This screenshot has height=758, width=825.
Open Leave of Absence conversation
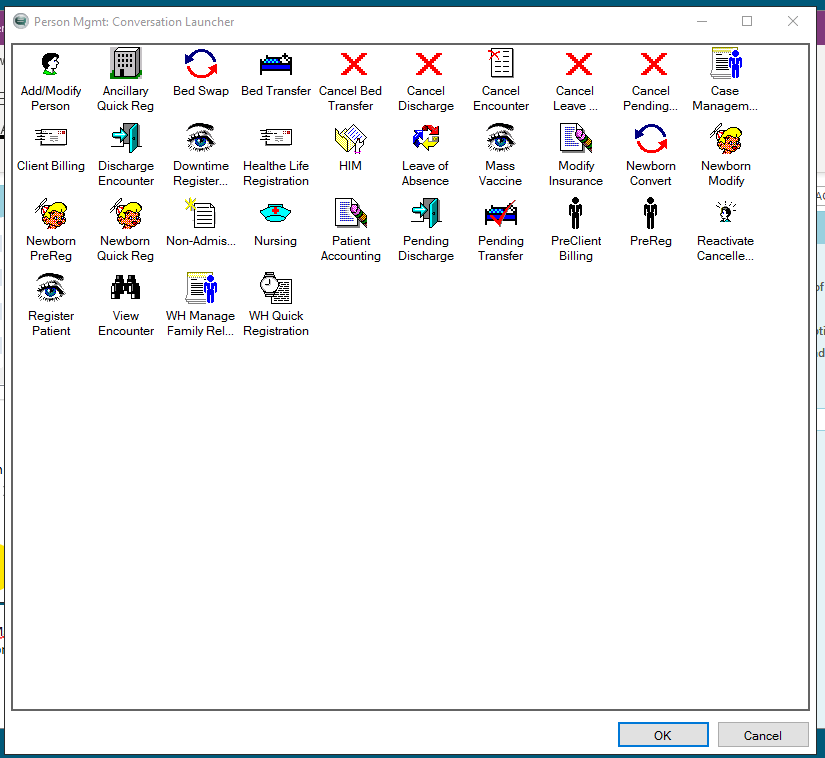click(x=426, y=139)
